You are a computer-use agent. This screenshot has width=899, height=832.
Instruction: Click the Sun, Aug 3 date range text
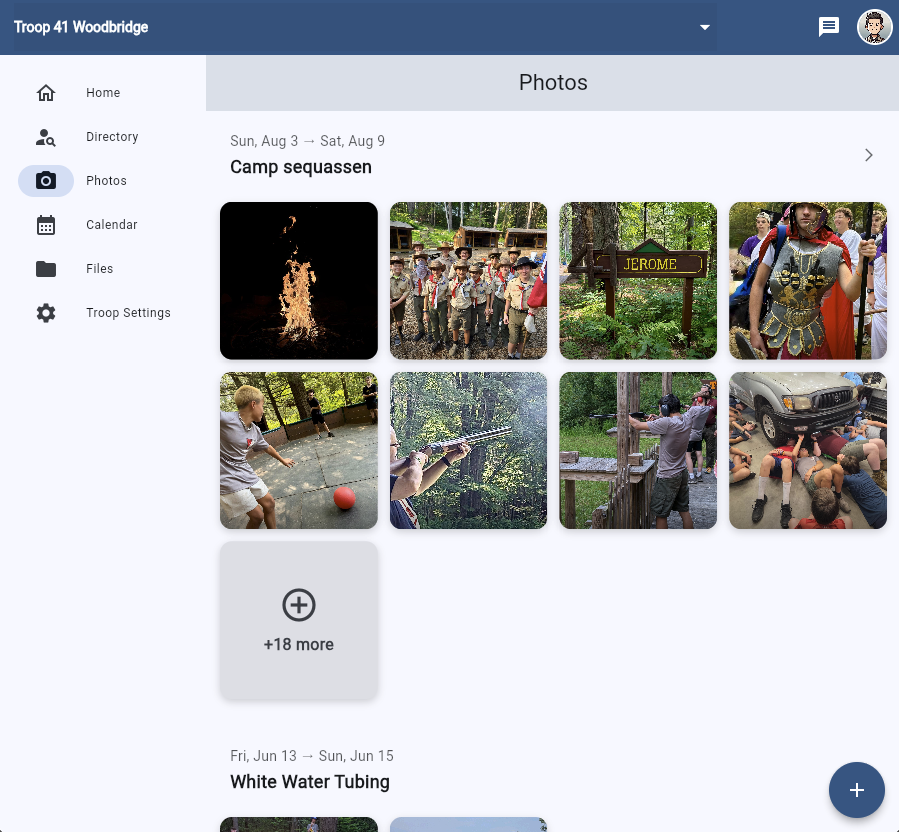307,141
